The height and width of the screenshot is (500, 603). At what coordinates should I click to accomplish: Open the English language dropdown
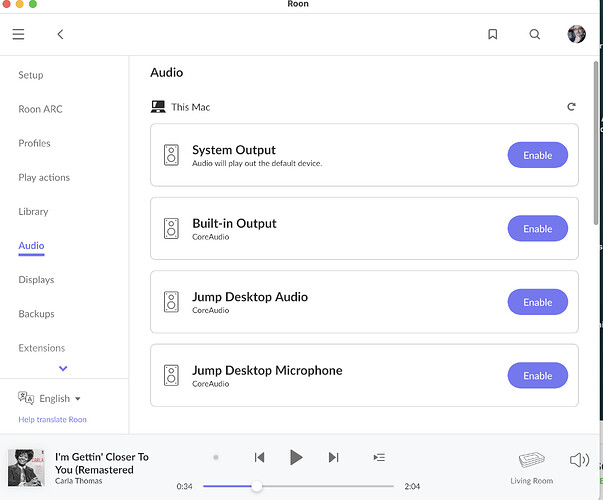click(60, 398)
